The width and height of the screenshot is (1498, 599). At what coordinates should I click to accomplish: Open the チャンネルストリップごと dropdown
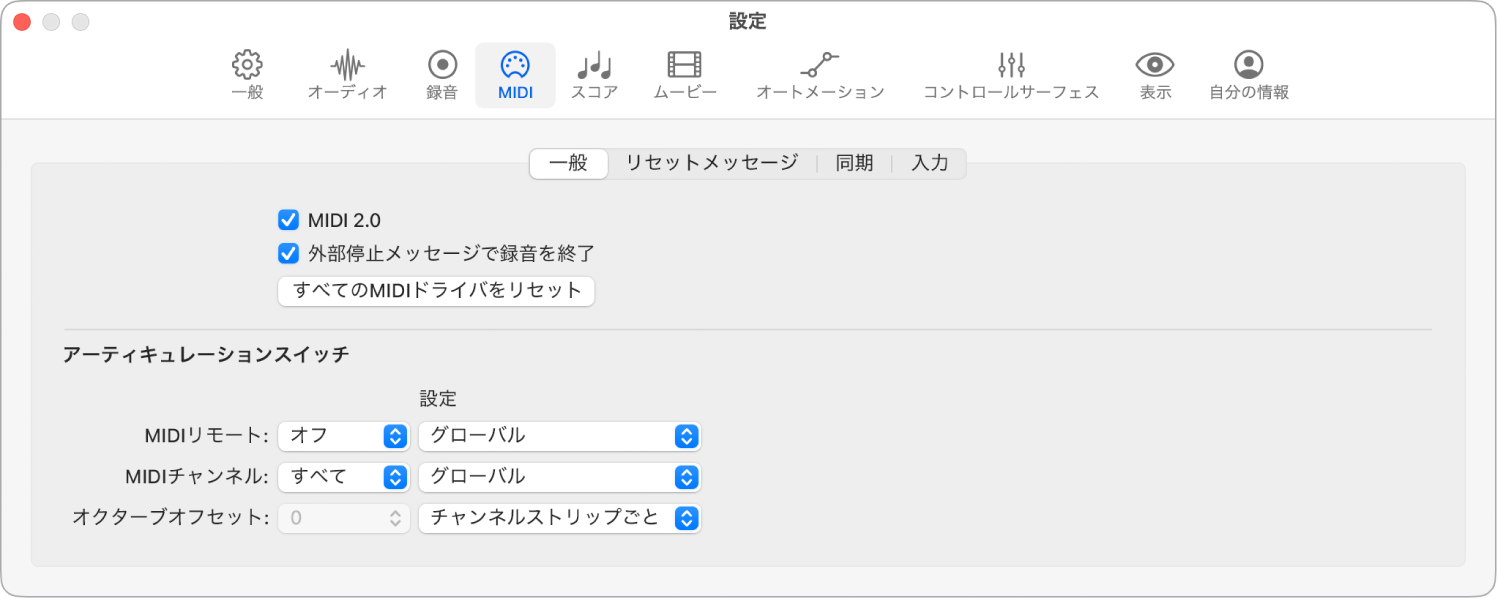[x=559, y=518]
